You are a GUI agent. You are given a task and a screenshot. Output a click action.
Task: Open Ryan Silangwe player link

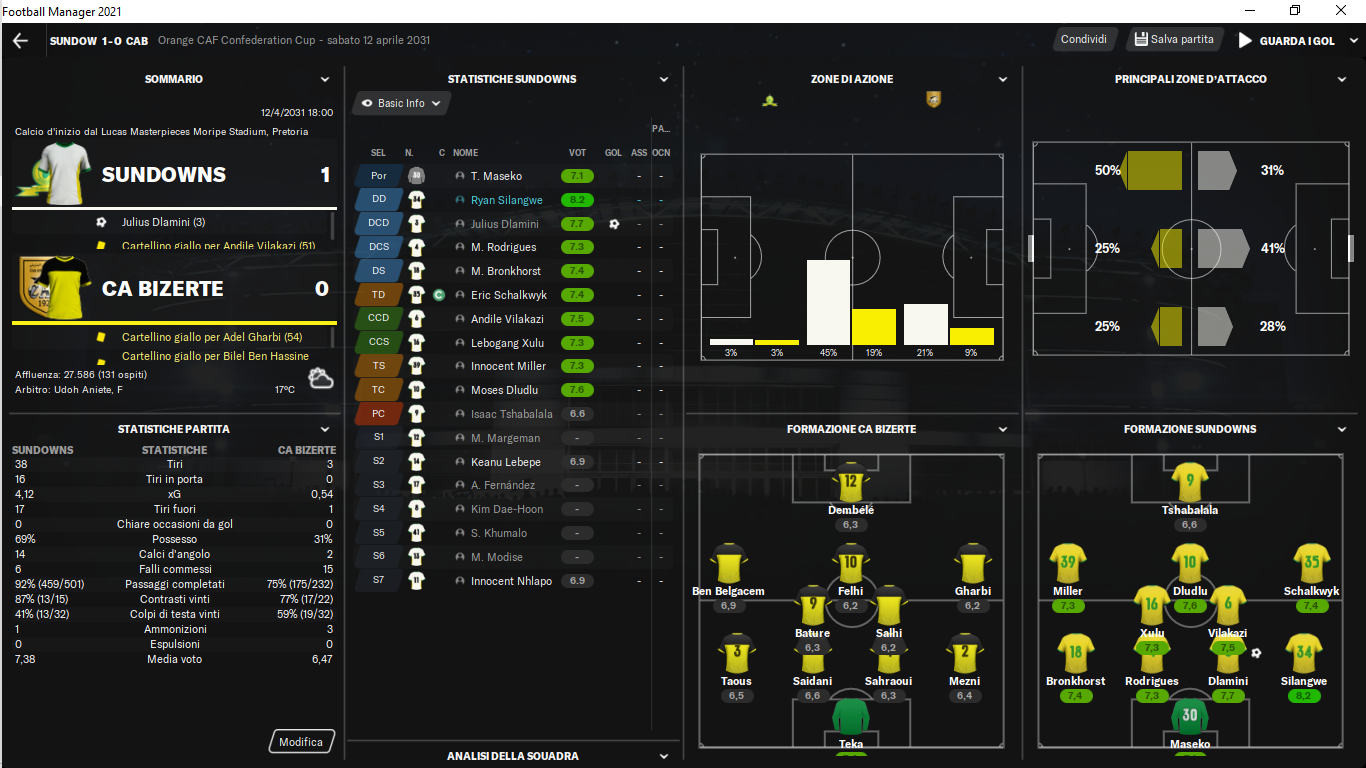[505, 200]
